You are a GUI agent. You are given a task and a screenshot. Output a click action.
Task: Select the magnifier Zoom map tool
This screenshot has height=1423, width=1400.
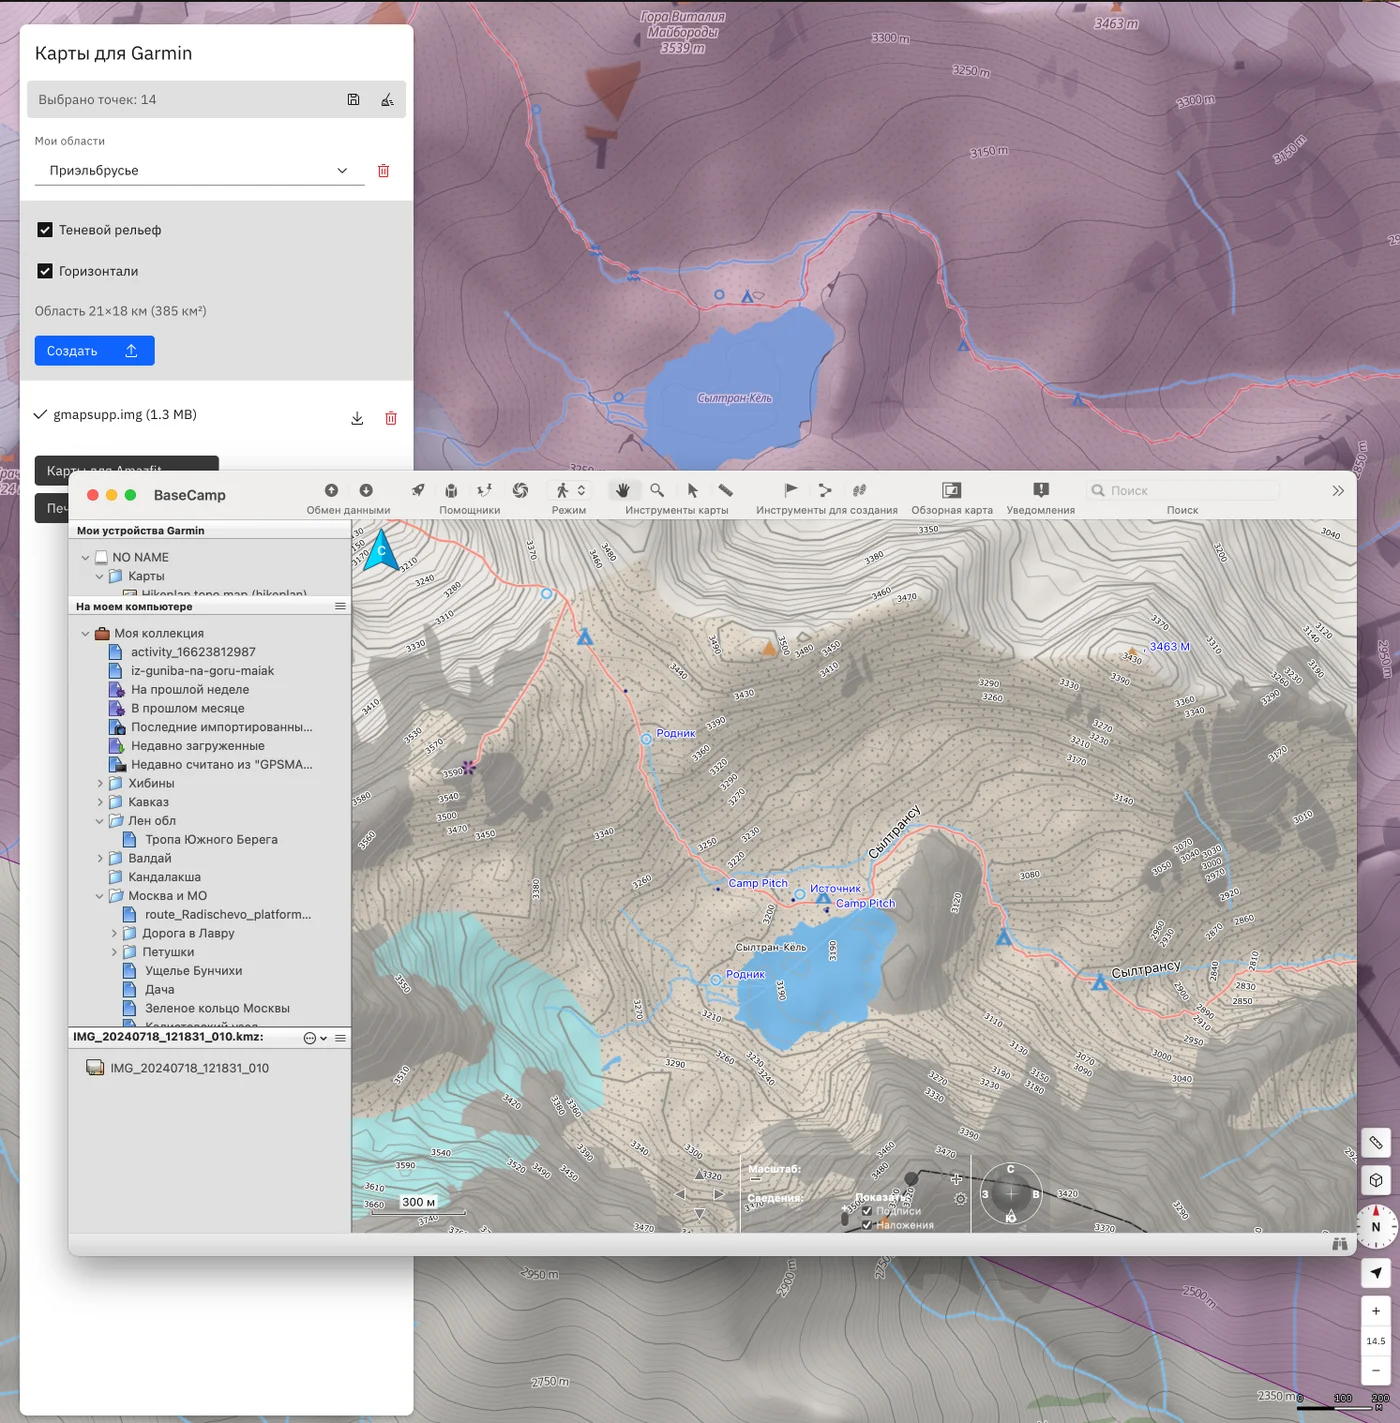(x=657, y=490)
